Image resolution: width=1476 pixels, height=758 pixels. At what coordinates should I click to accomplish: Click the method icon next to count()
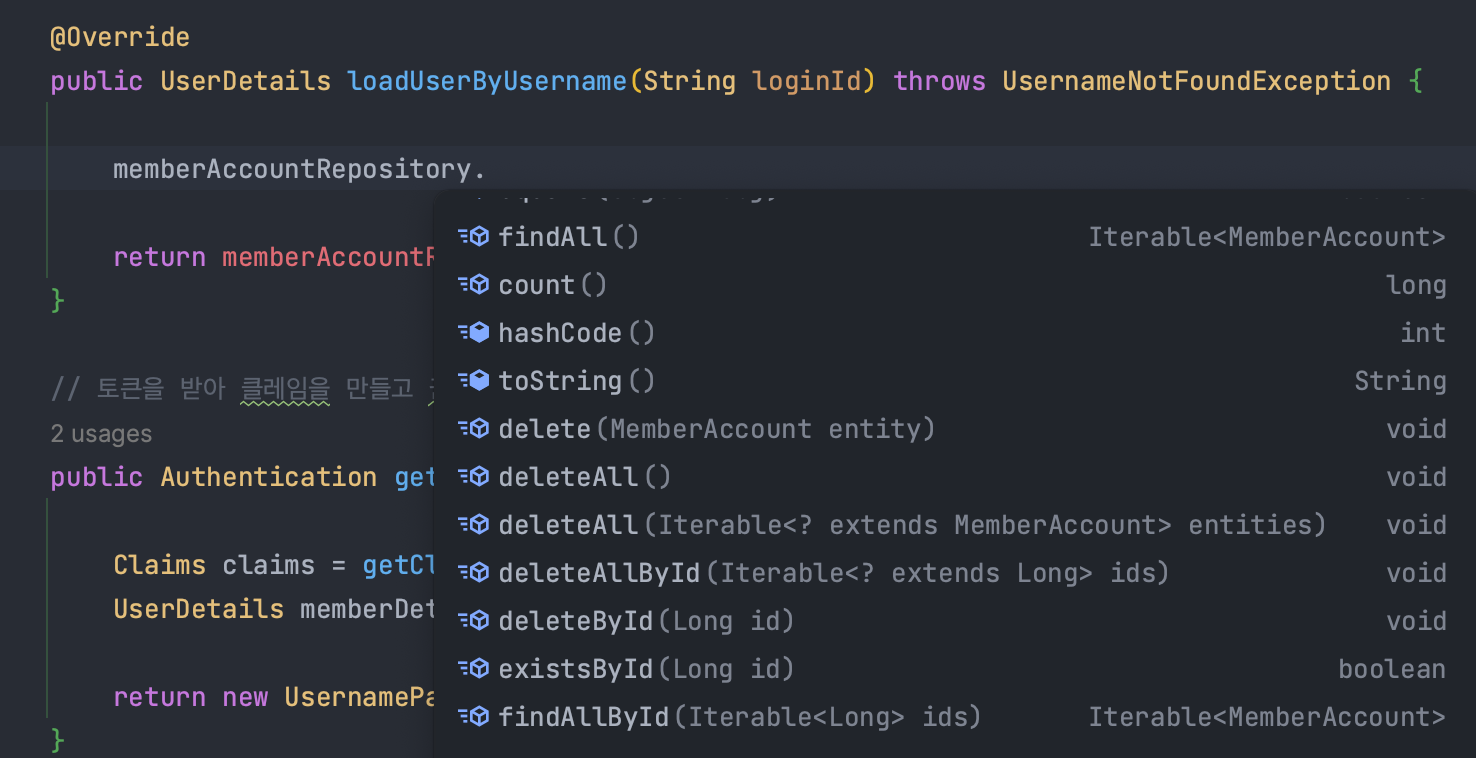tap(474, 284)
